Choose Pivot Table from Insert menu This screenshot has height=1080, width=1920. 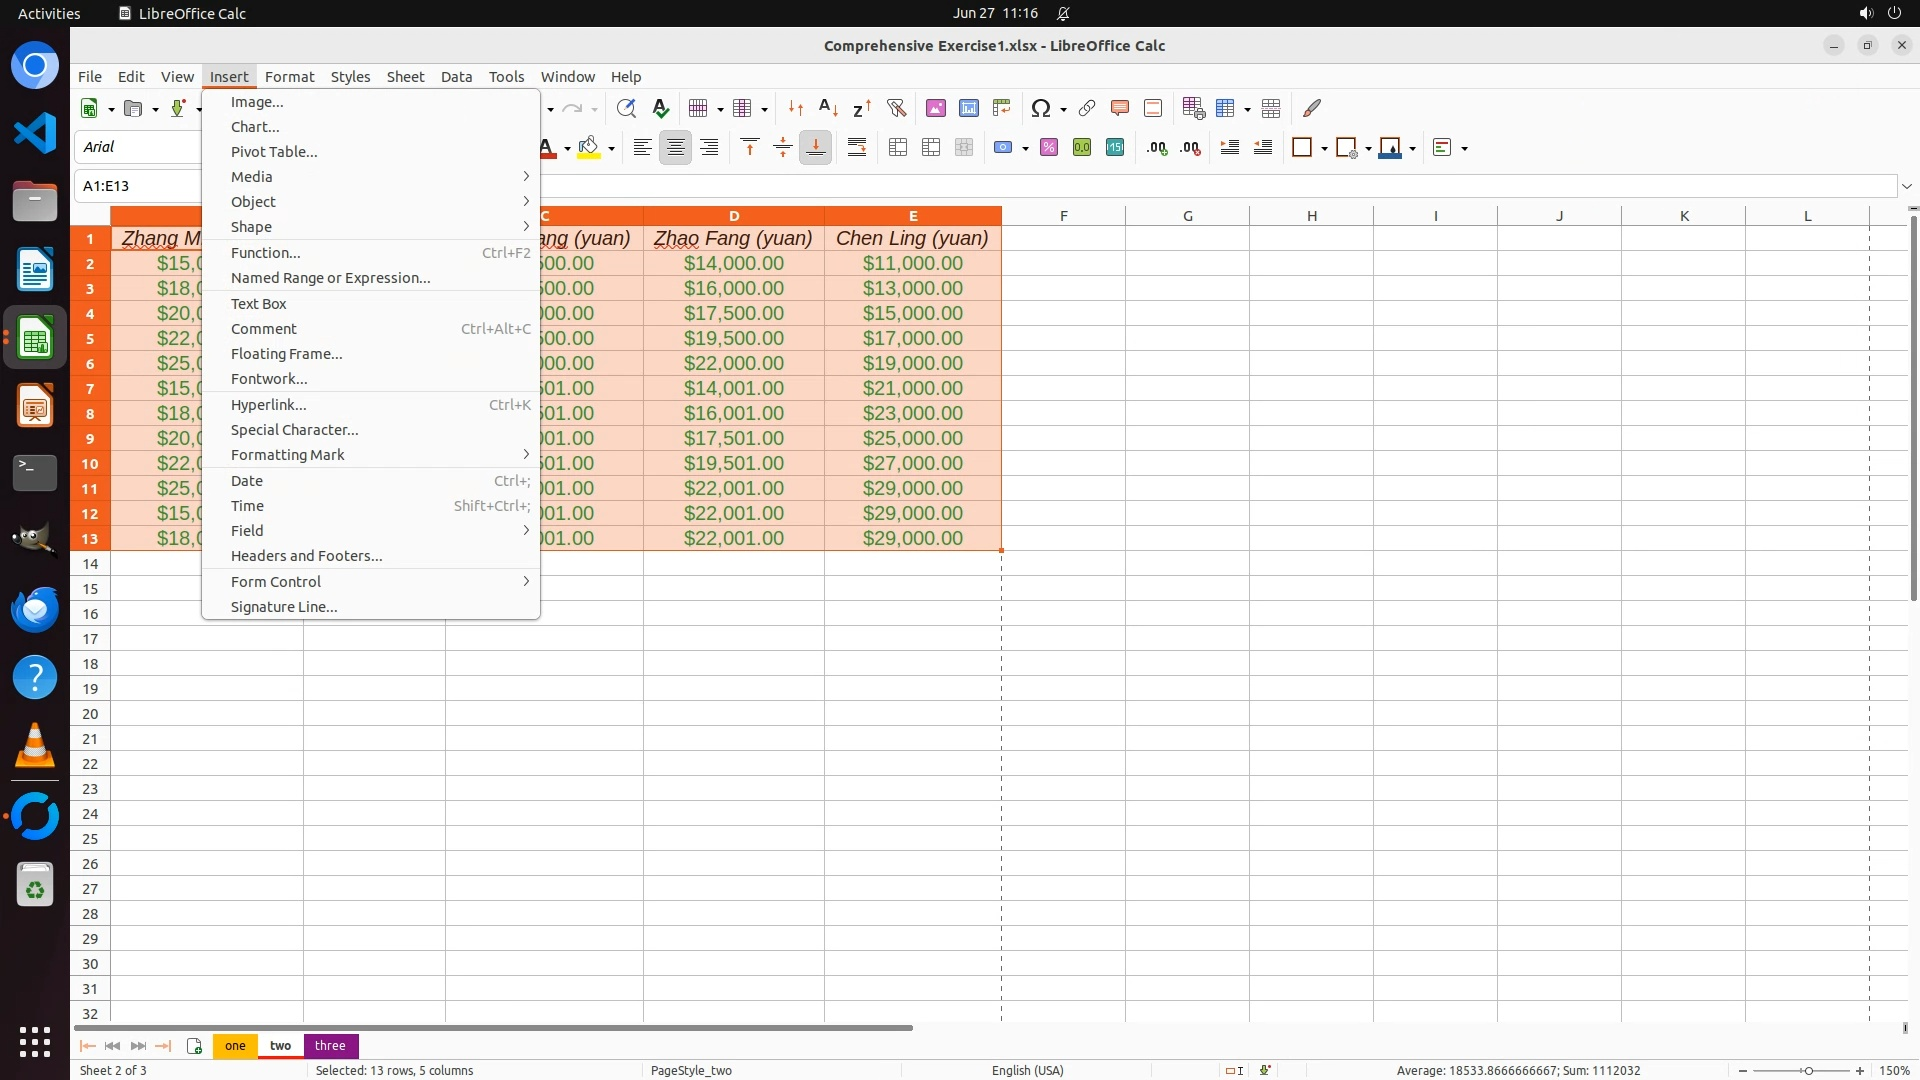pos(274,152)
